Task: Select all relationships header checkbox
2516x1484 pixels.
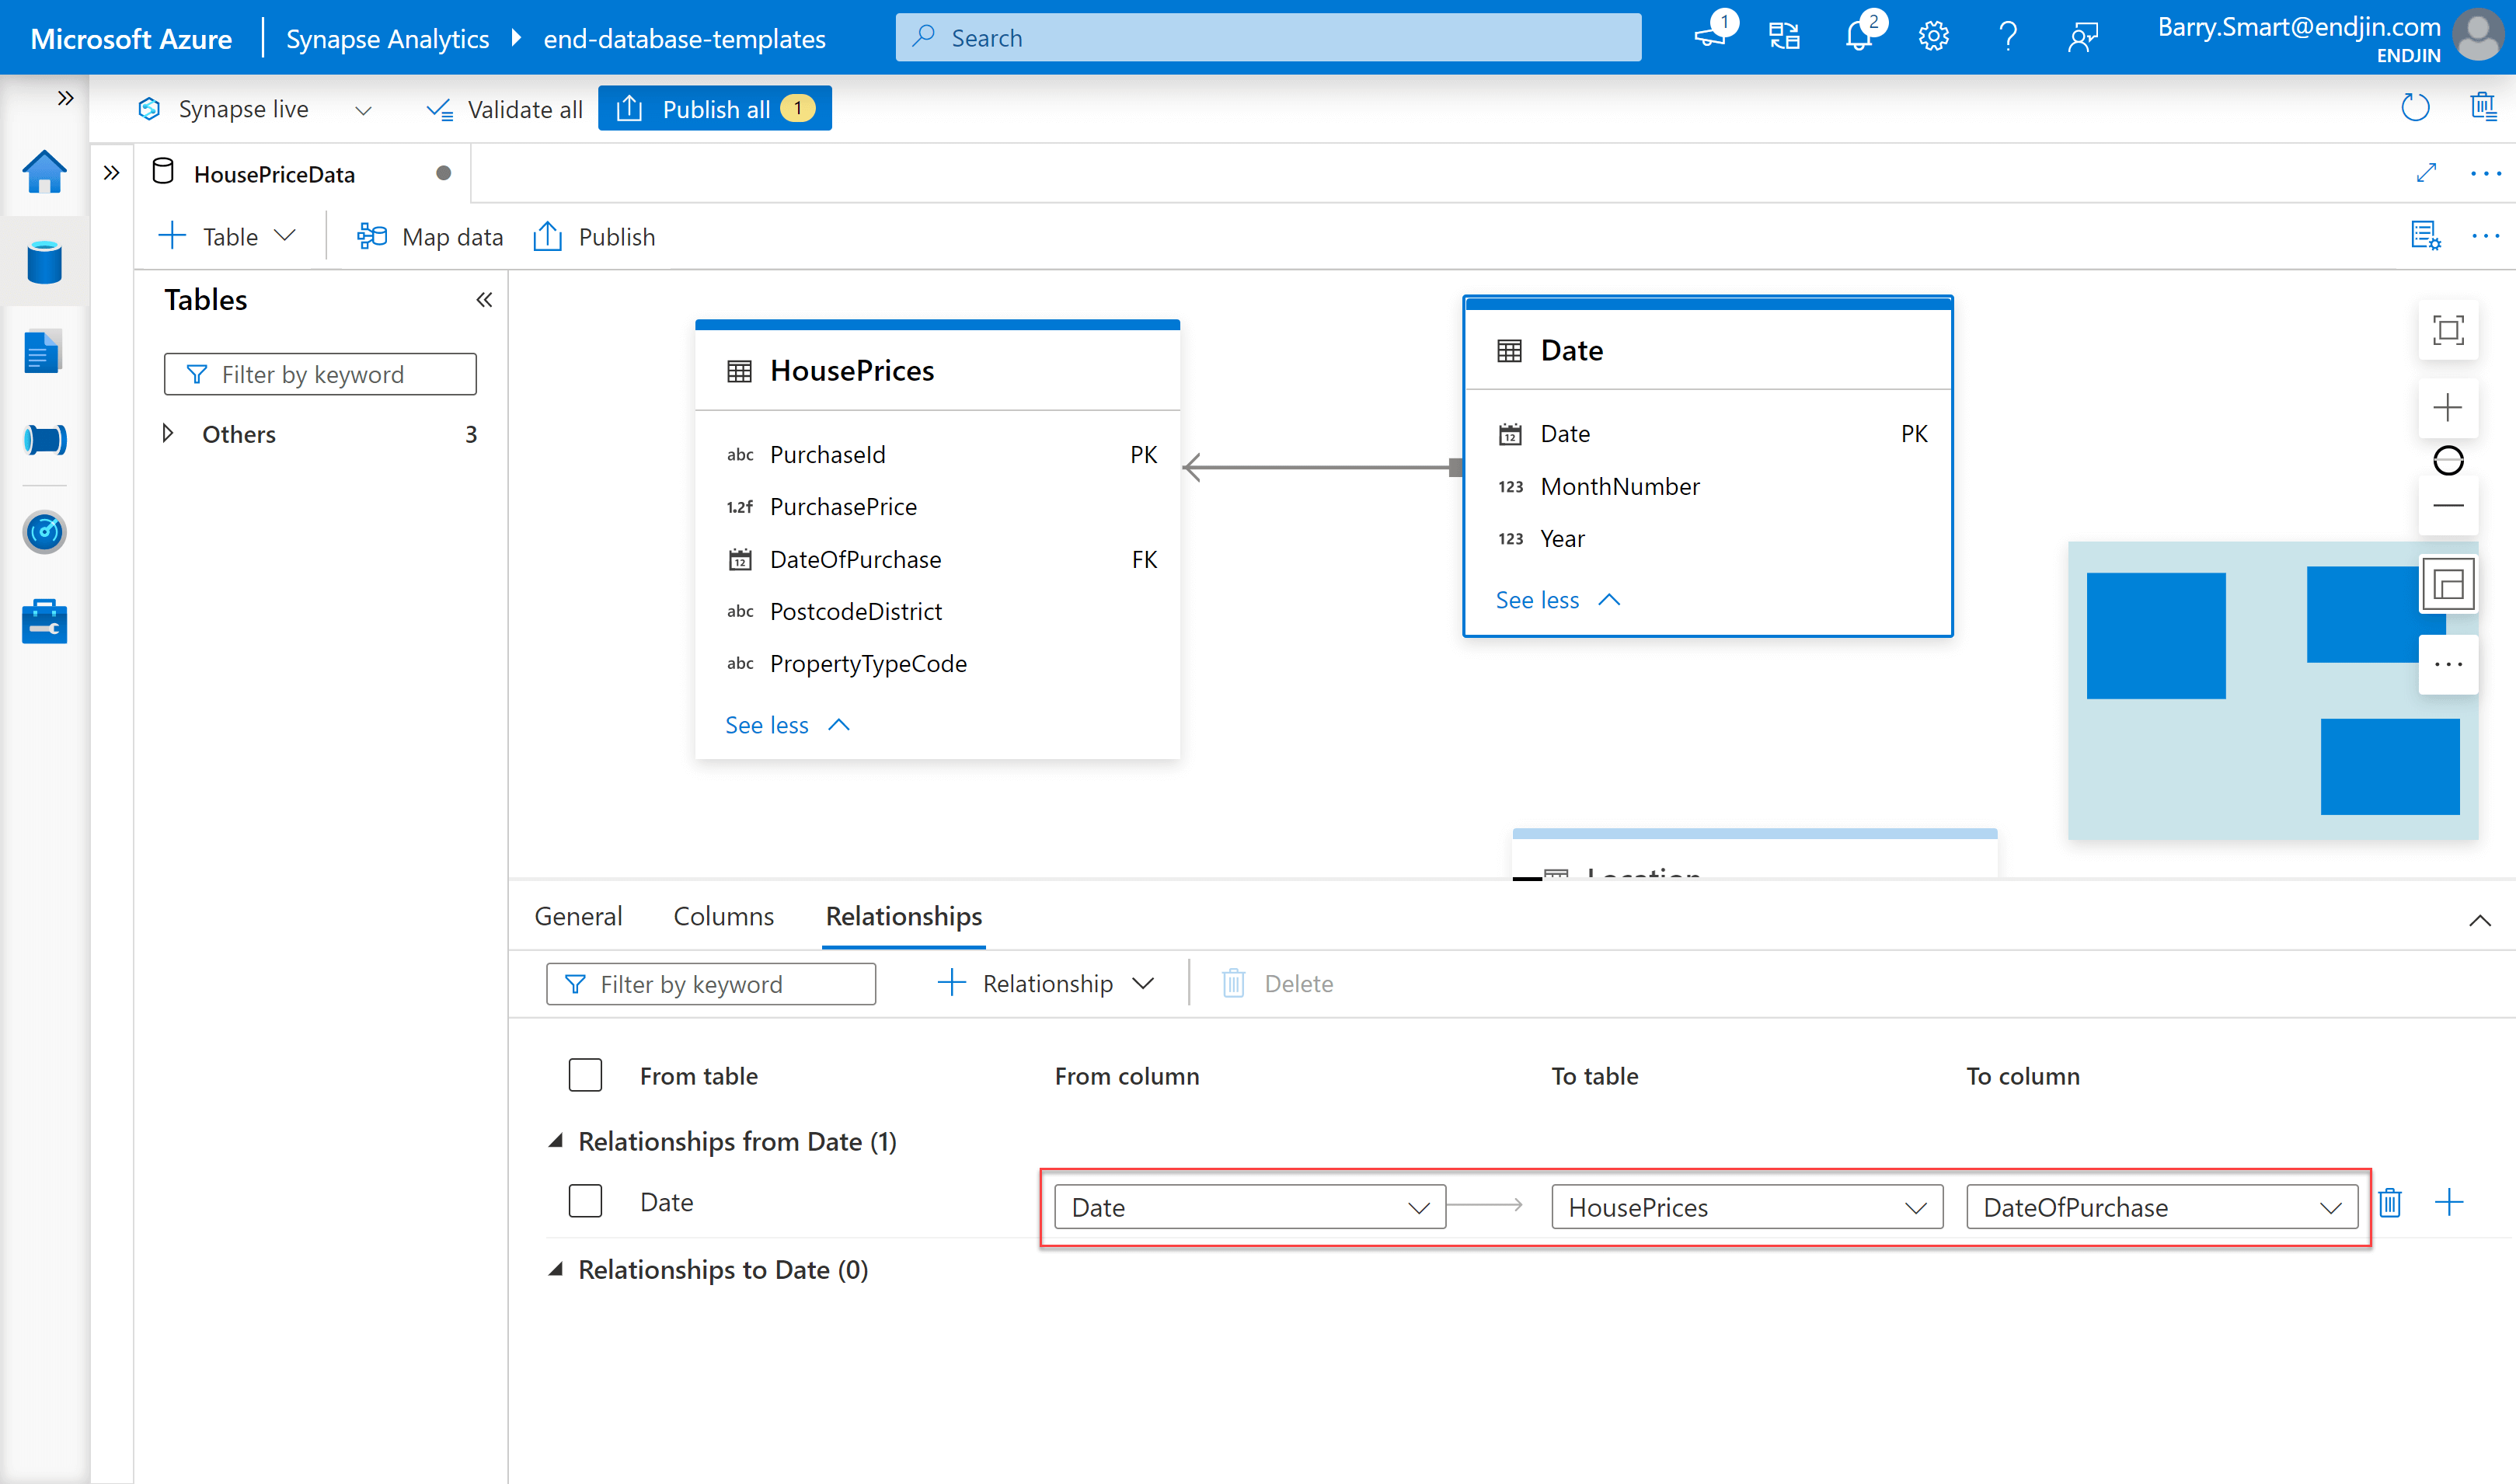Action: click(x=585, y=1075)
